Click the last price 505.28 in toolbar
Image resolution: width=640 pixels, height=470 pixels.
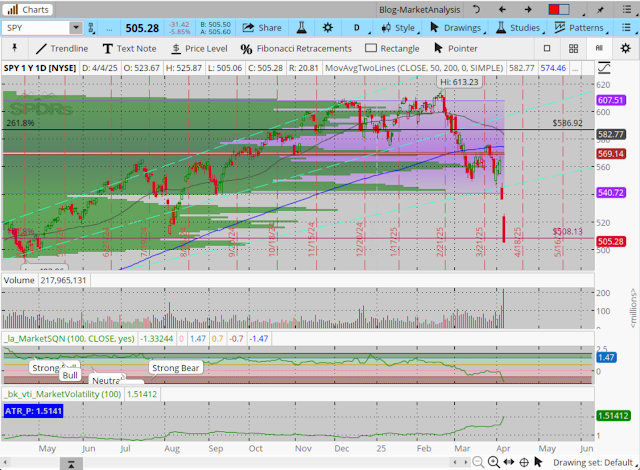coord(142,28)
